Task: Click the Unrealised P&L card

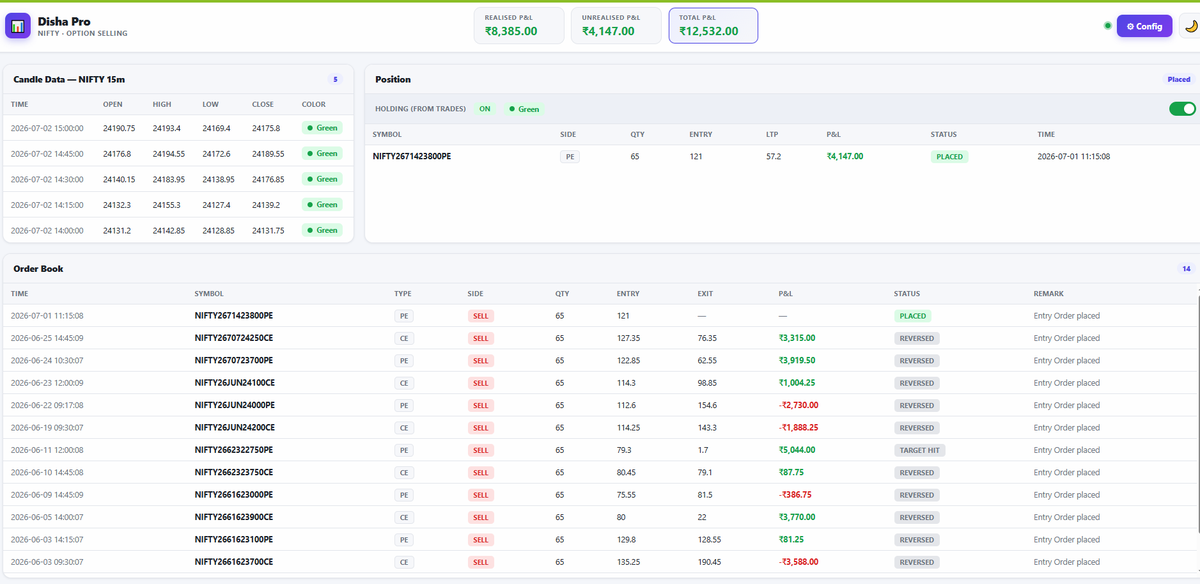Action: pyautogui.click(x=615, y=25)
